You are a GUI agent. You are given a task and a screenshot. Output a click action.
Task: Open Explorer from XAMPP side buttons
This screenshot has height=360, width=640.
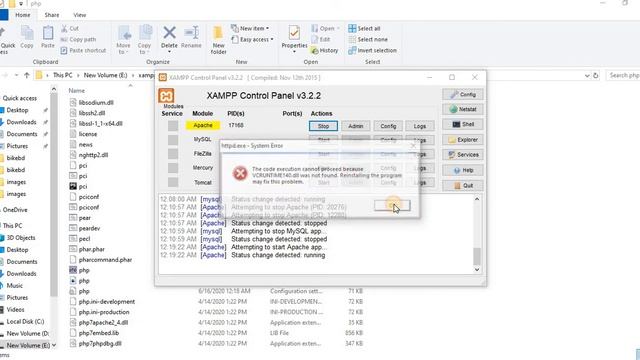click(x=463, y=140)
